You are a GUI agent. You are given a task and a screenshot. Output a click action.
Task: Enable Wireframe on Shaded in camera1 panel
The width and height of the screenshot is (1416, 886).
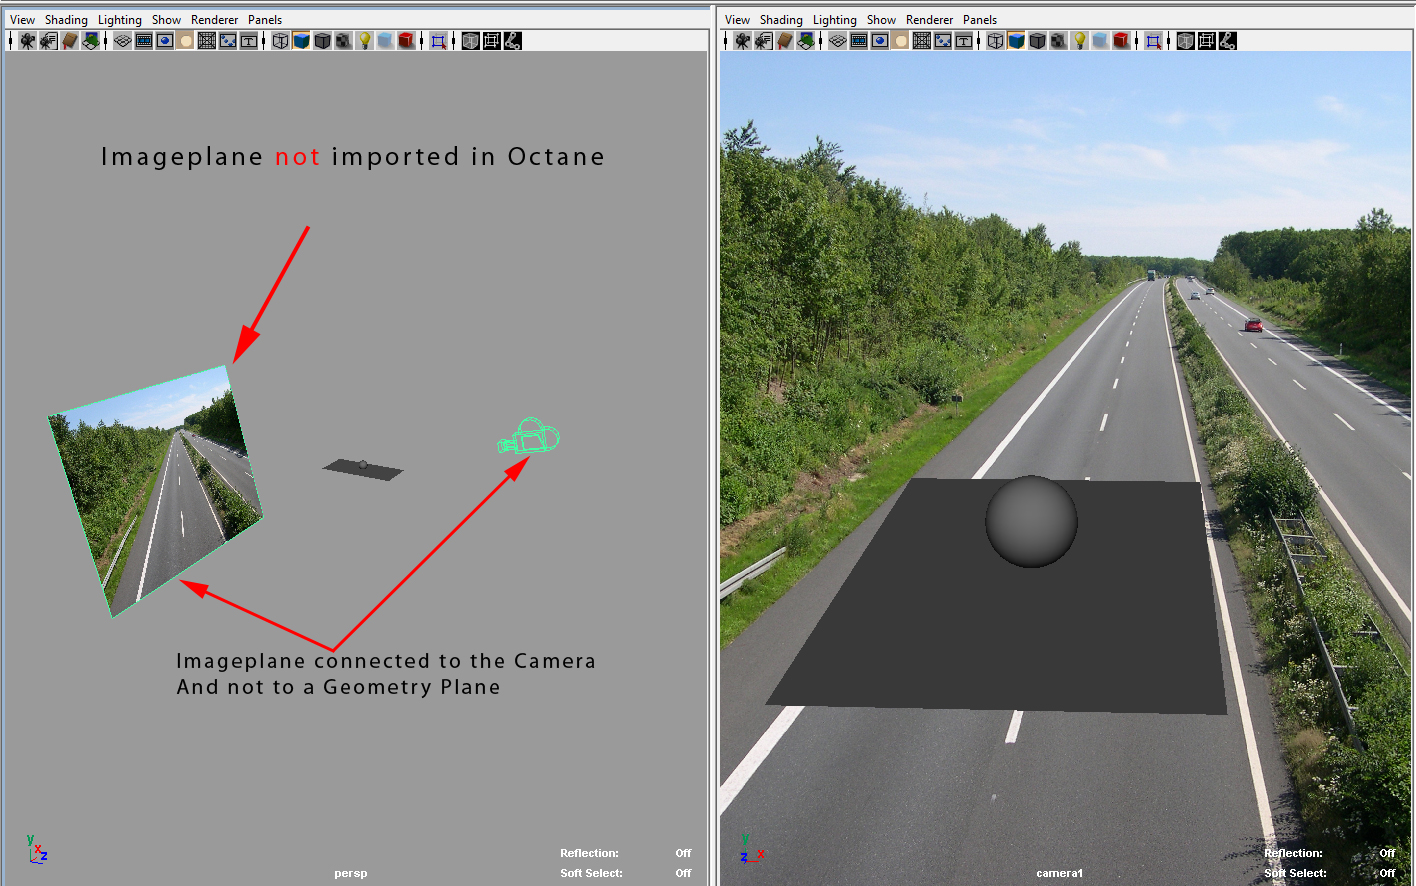(x=1038, y=41)
